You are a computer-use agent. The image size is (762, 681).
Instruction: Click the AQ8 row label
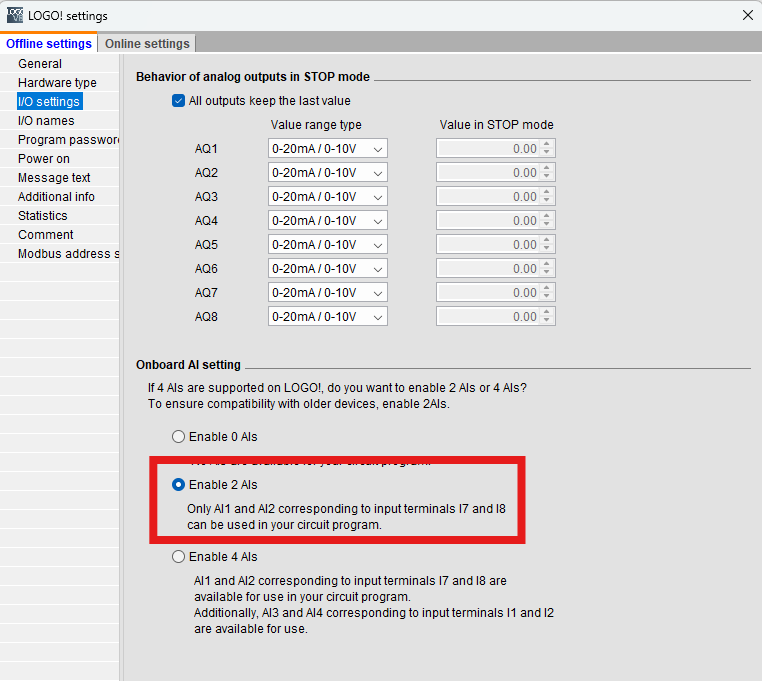pyautogui.click(x=206, y=317)
